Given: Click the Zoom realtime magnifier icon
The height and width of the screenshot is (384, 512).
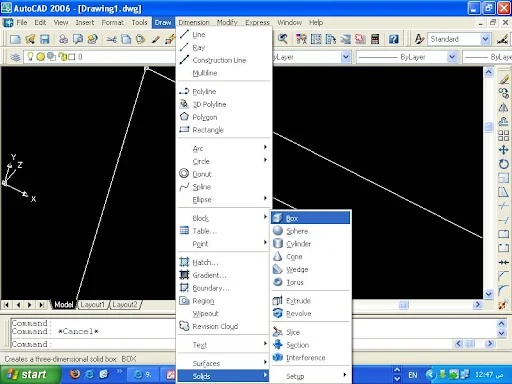Looking at the screenshot, I should click(x=283, y=39).
